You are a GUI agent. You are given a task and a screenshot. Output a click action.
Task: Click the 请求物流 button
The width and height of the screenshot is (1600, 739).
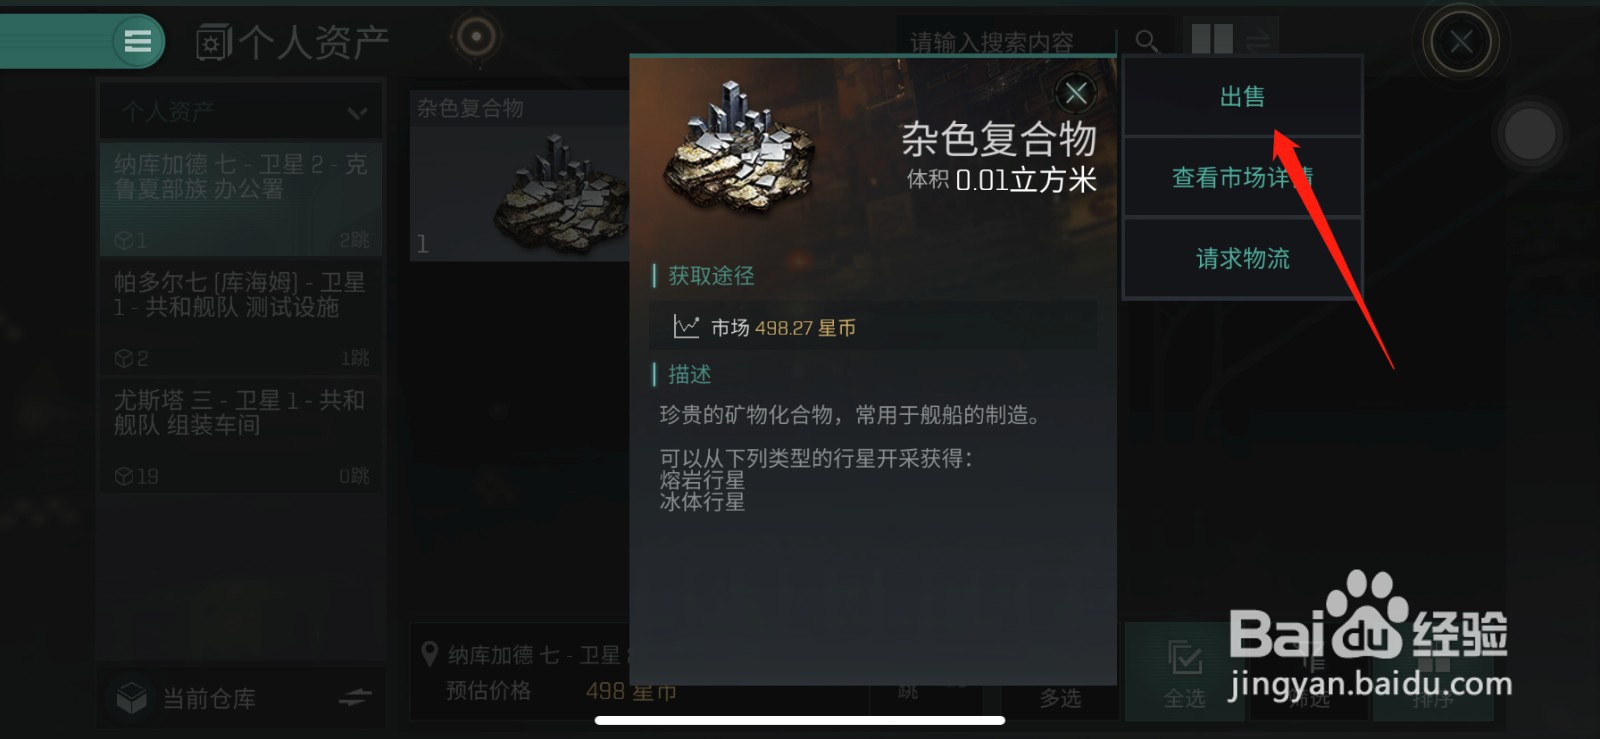click(x=1242, y=259)
